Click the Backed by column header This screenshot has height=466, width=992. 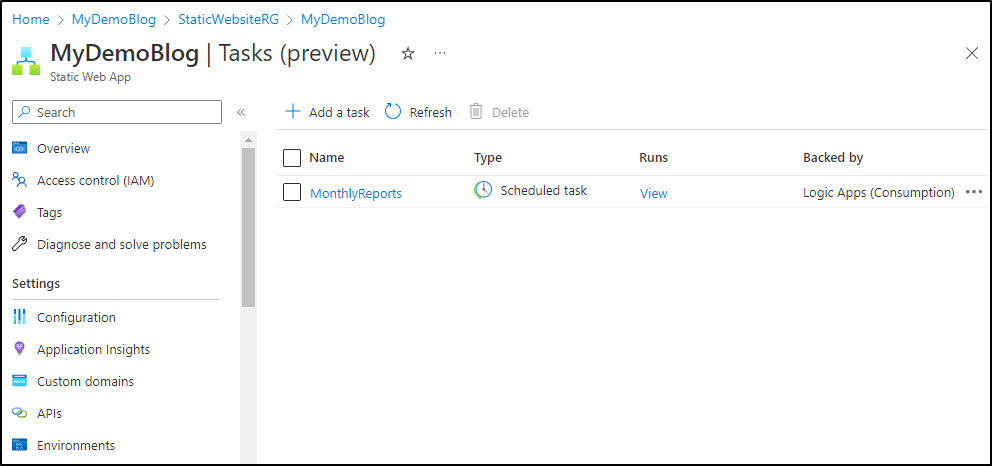833,158
